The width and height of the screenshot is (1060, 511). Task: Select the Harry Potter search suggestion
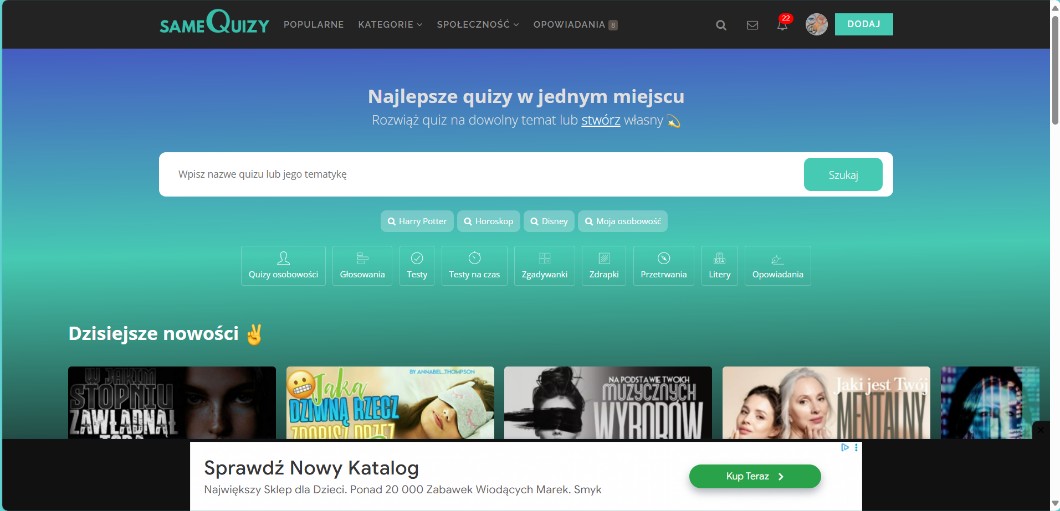417,221
